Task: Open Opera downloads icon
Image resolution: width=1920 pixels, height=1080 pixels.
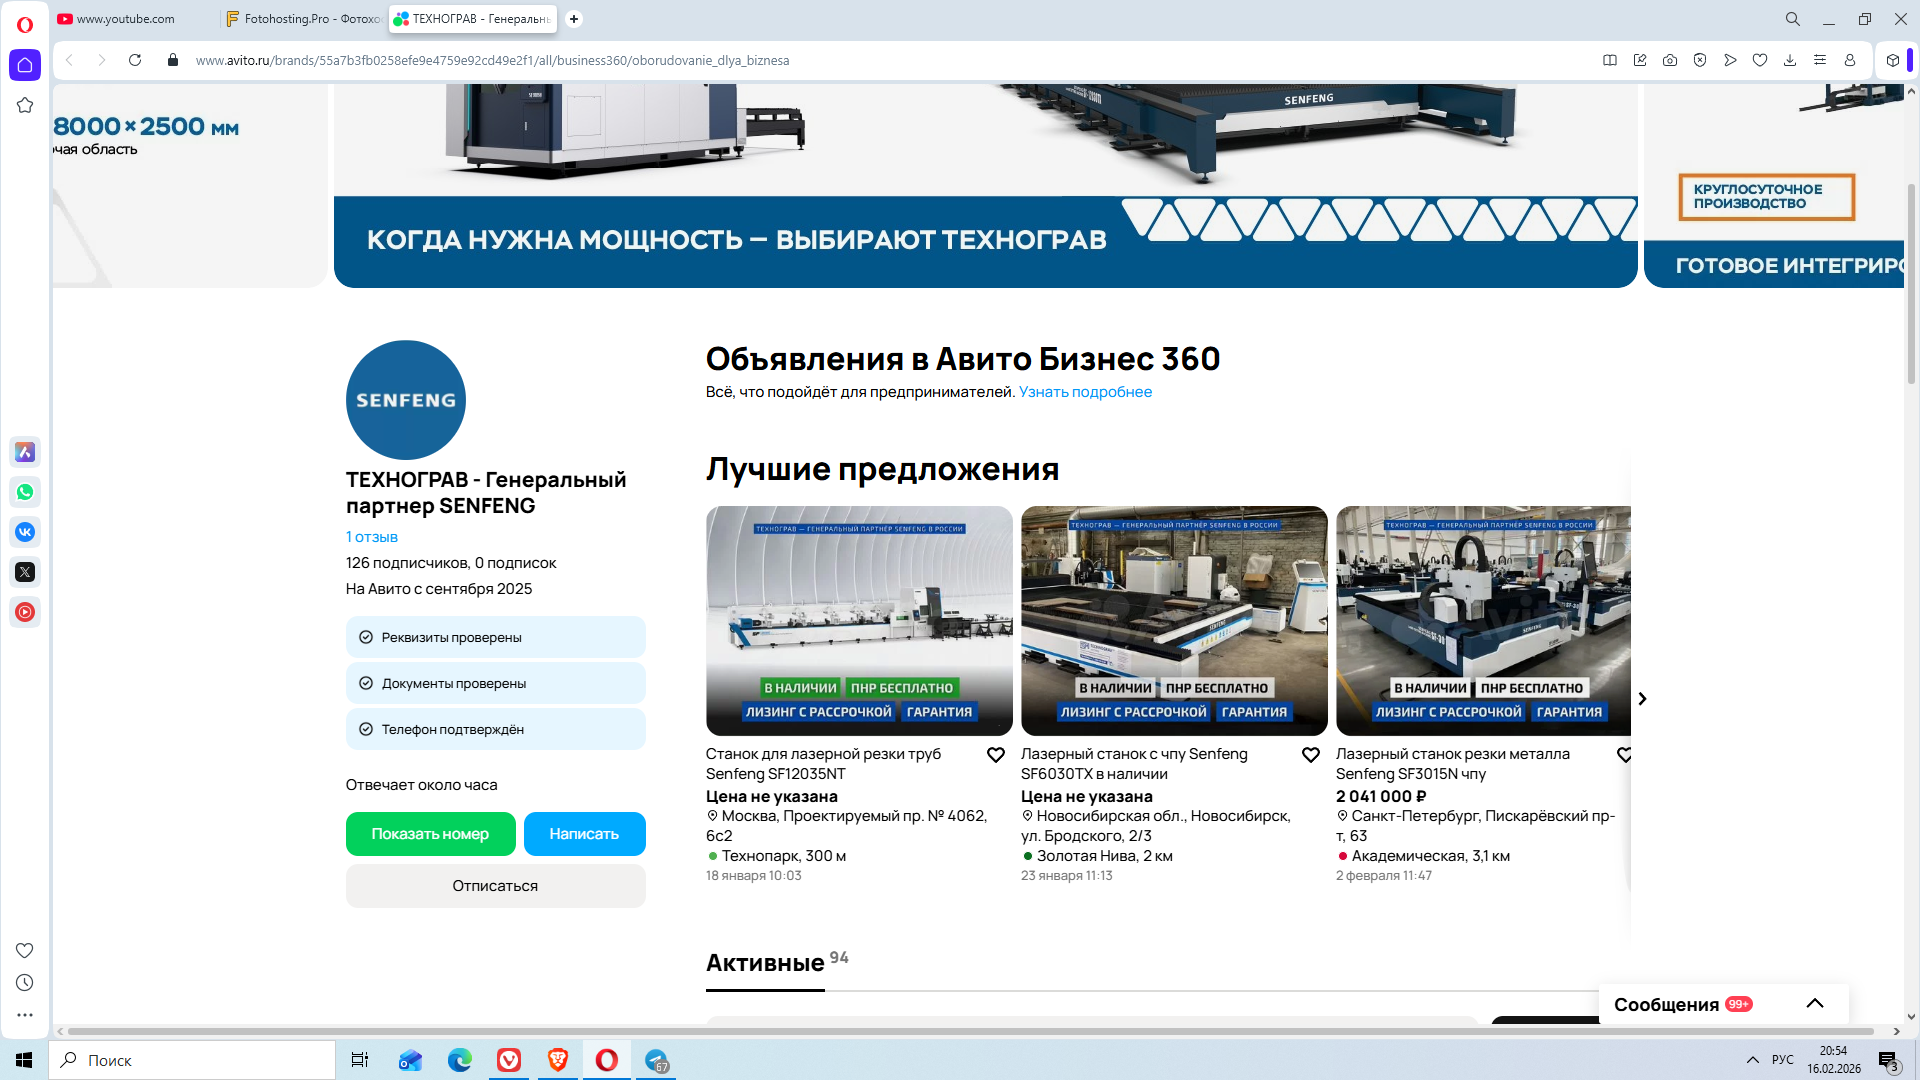Action: [x=1790, y=60]
